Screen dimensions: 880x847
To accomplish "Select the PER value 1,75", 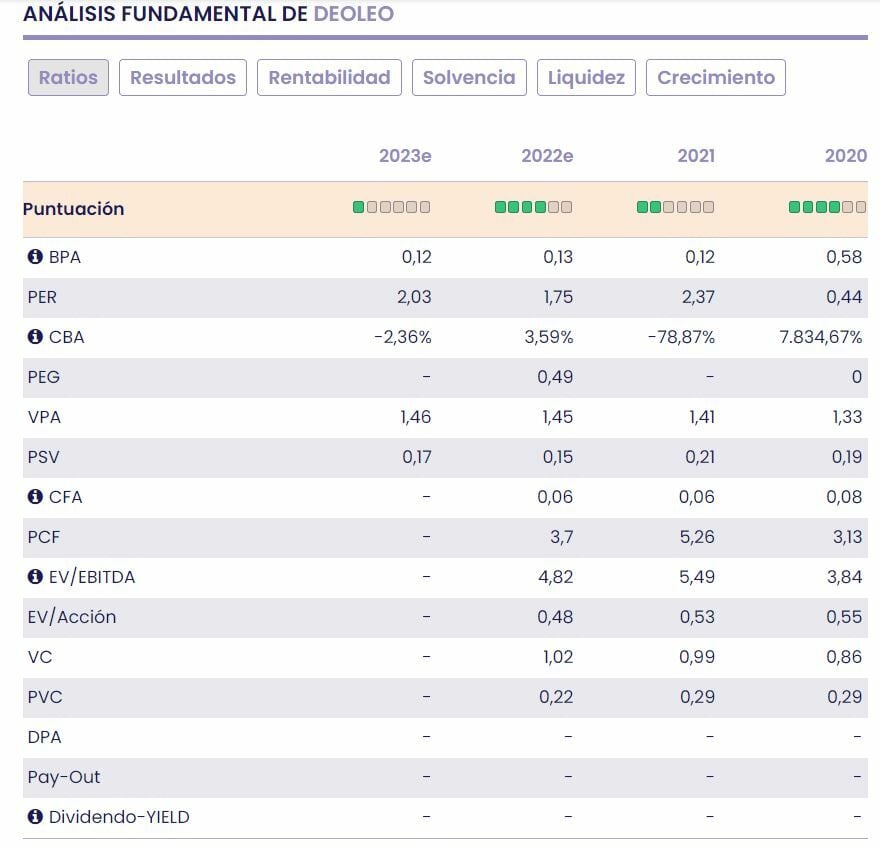I will 558,297.
